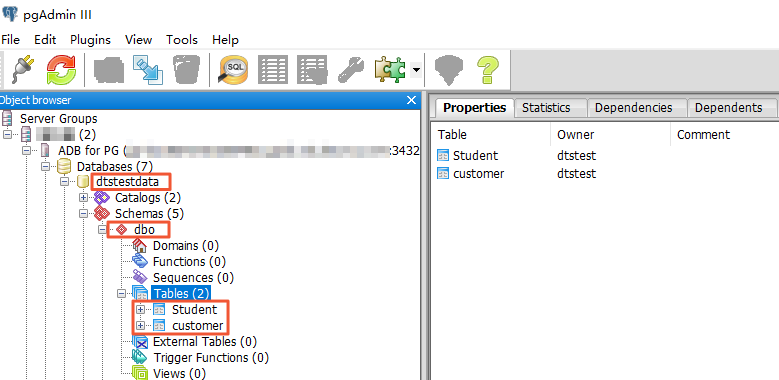
Task: Click the drop object trash icon
Action: coord(186,70)
